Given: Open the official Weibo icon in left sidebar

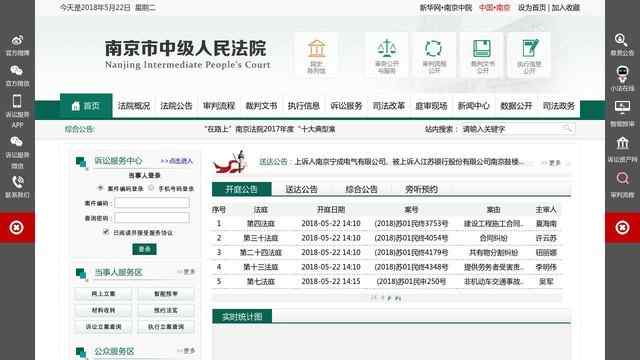Looking at the screenshot, I should 17,41.
